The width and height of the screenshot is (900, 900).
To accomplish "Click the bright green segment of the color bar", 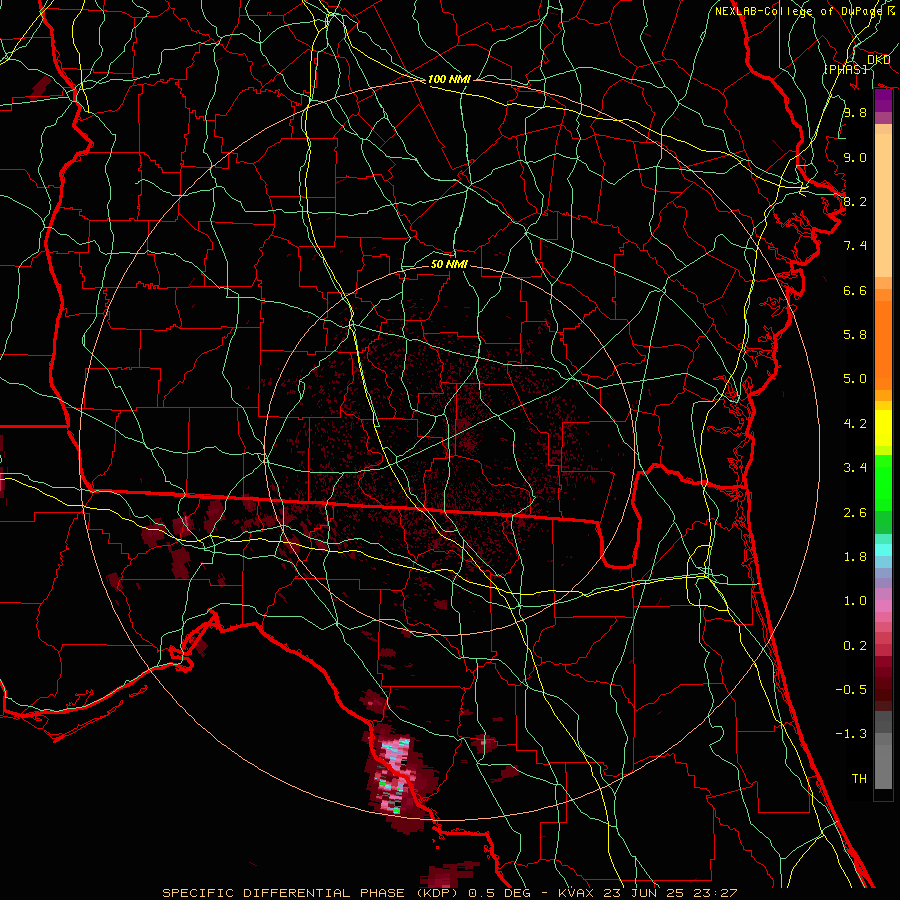I will click(x=883, y=483).
